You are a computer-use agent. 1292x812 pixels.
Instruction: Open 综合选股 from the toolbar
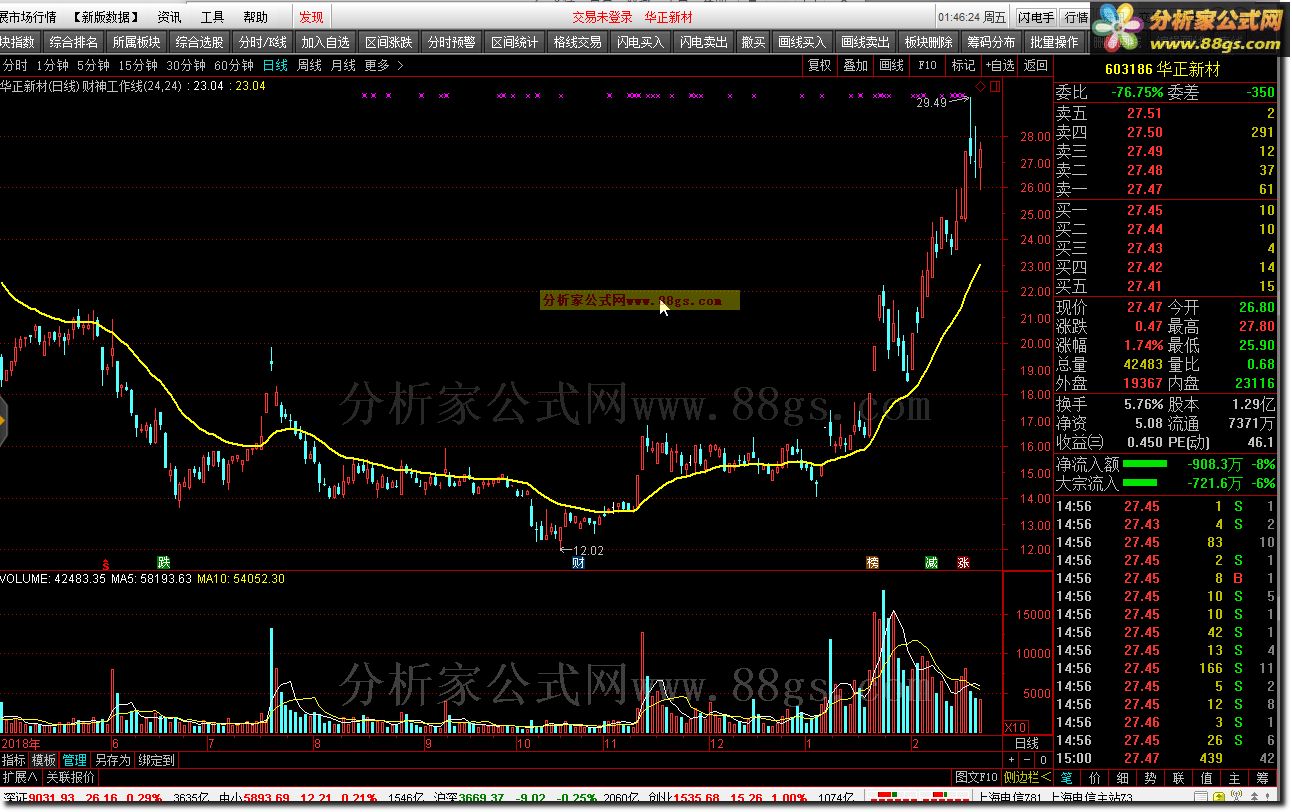200,42
